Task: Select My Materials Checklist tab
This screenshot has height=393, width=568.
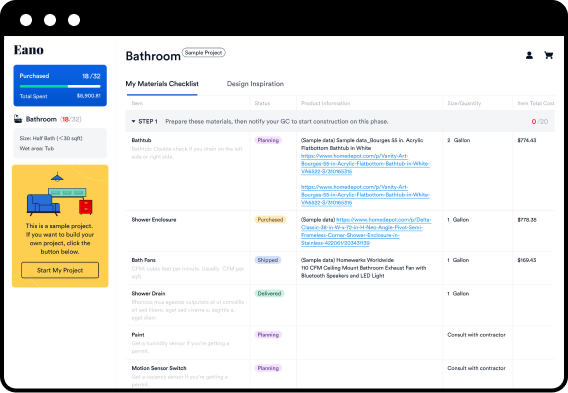Action: 162,84
